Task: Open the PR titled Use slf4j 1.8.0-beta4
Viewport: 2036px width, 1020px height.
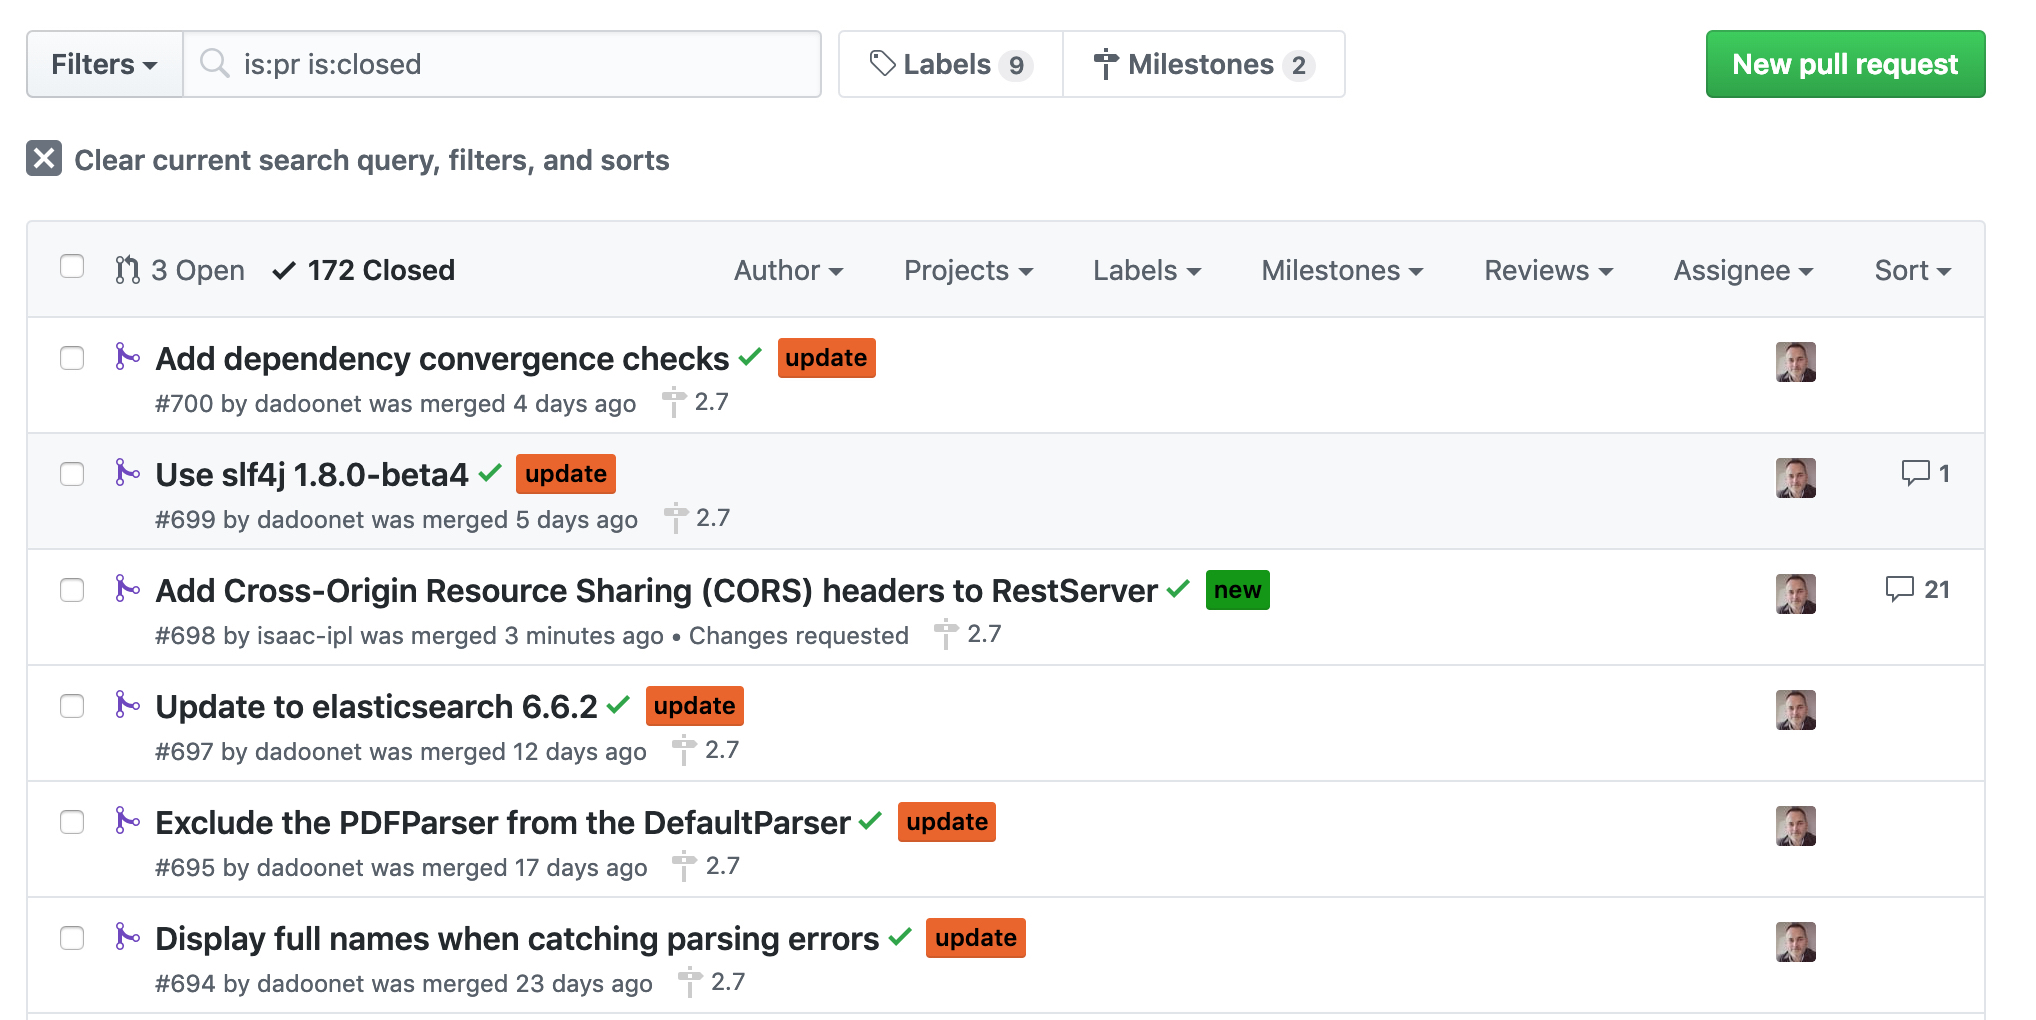Action: 311,474
